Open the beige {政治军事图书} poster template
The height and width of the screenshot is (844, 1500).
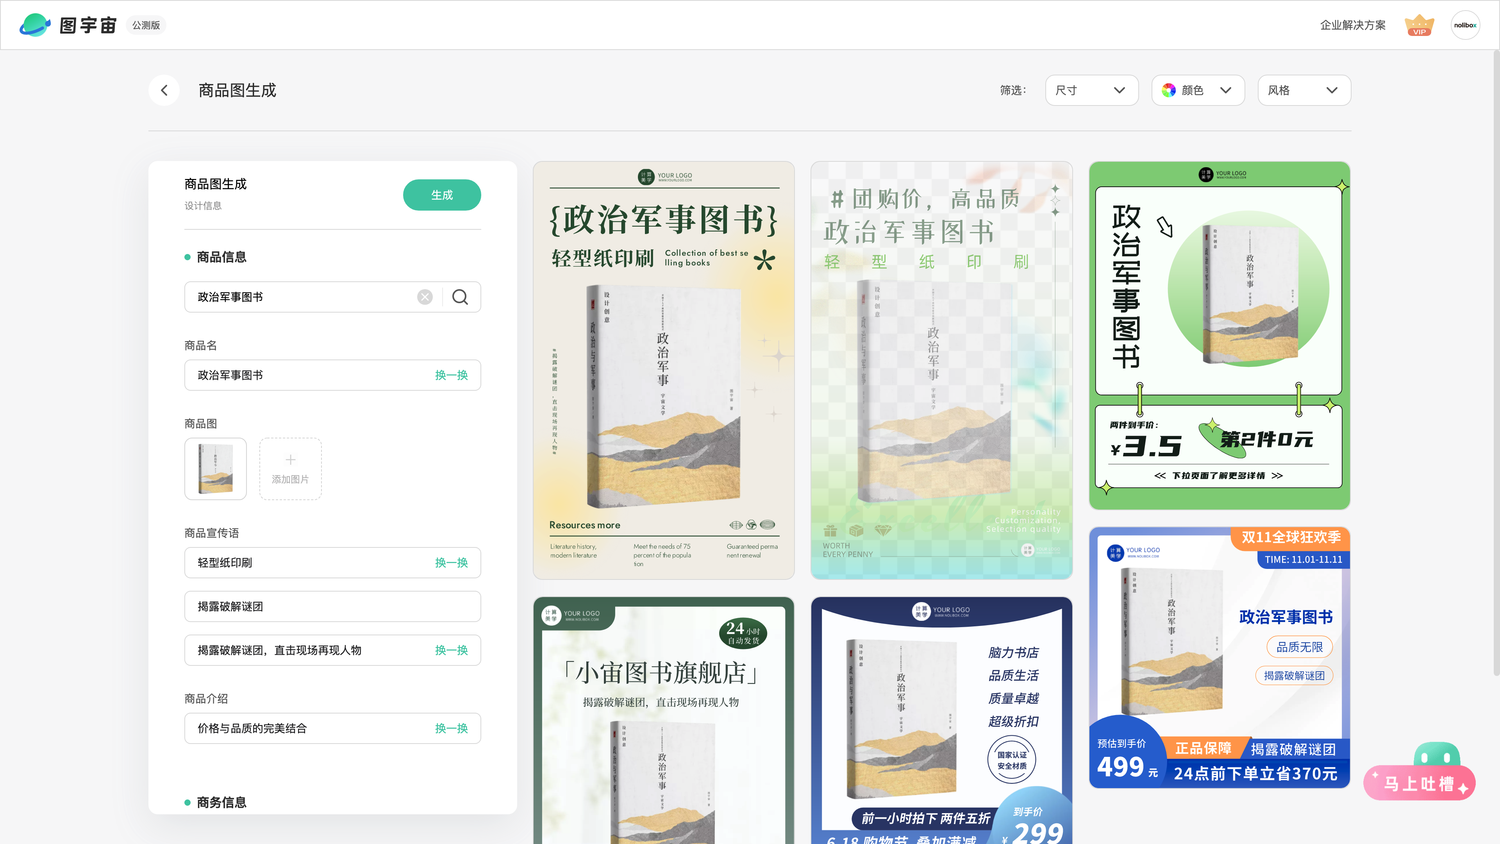(x=664, y=370)
